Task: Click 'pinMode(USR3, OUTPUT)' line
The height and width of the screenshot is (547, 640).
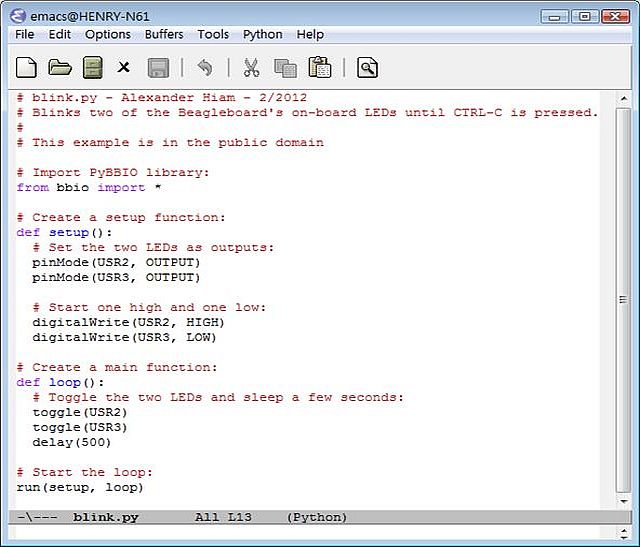Action: [116, 277]
